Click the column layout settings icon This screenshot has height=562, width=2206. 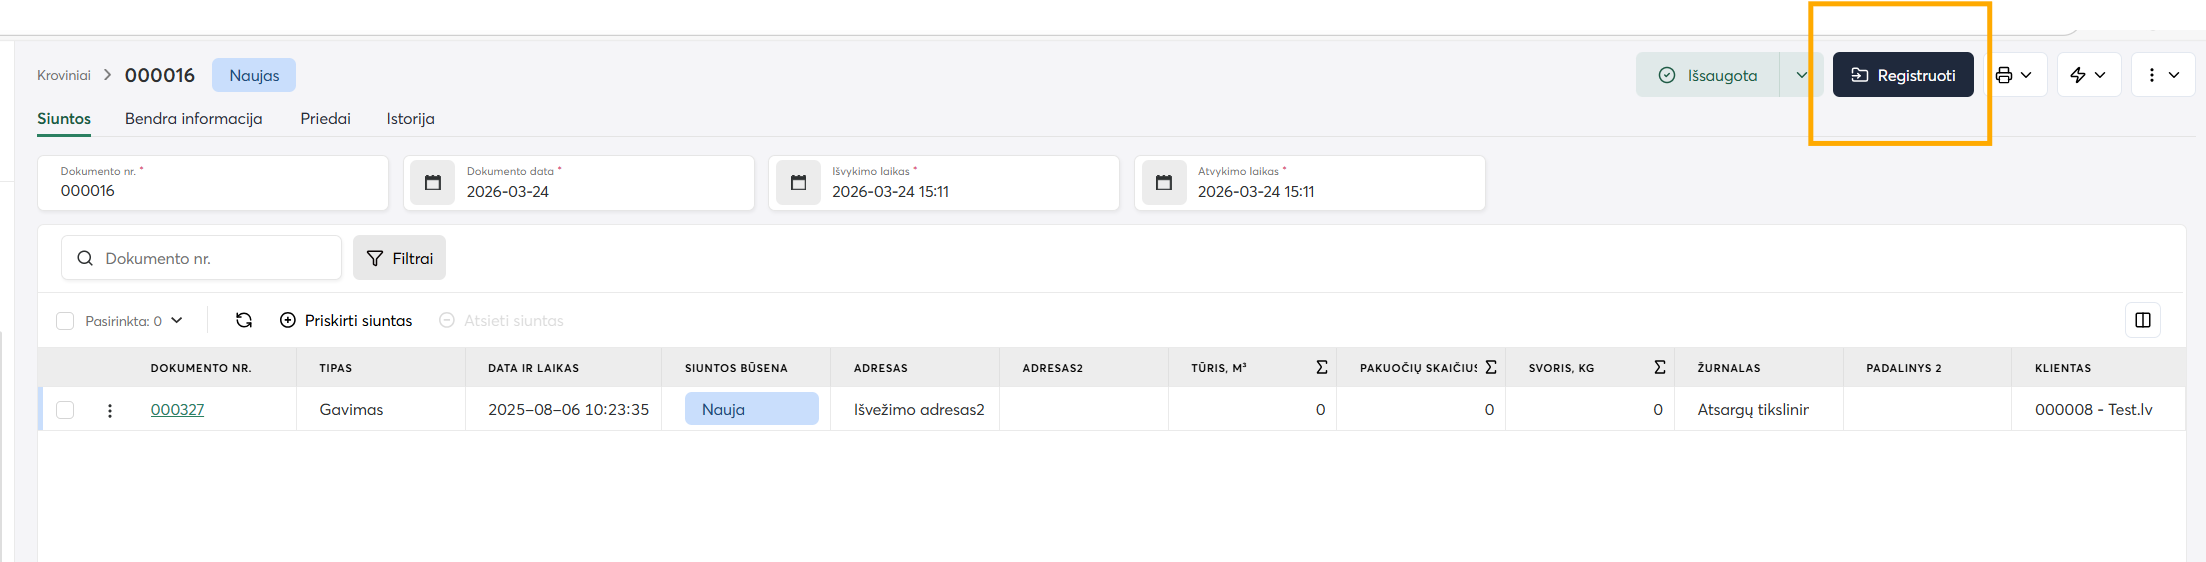2142,320
